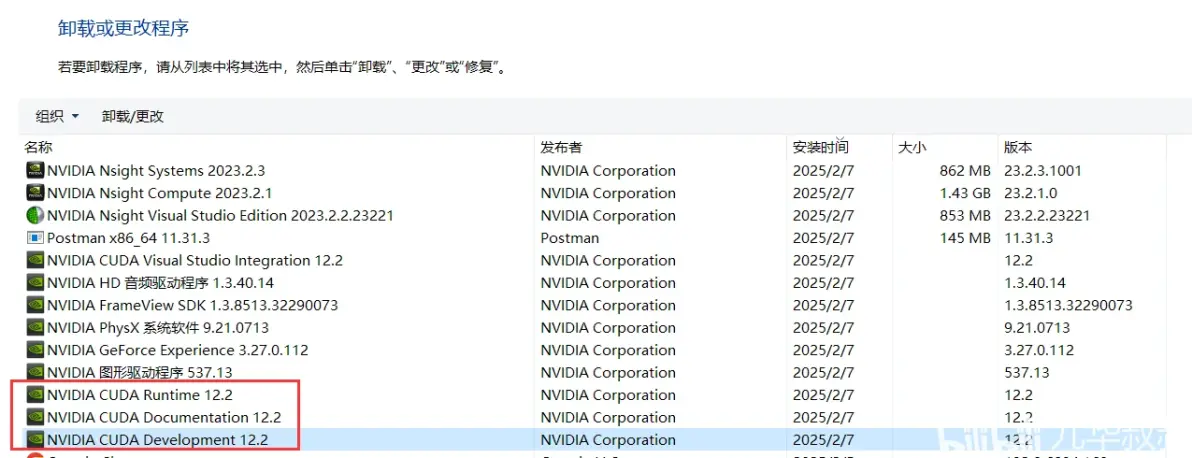Click the NVIDIA Nsight Systems 2023.2.3 icon
Screen dimensions: 1192x458
pyautogui.click(x=34, y=170)
